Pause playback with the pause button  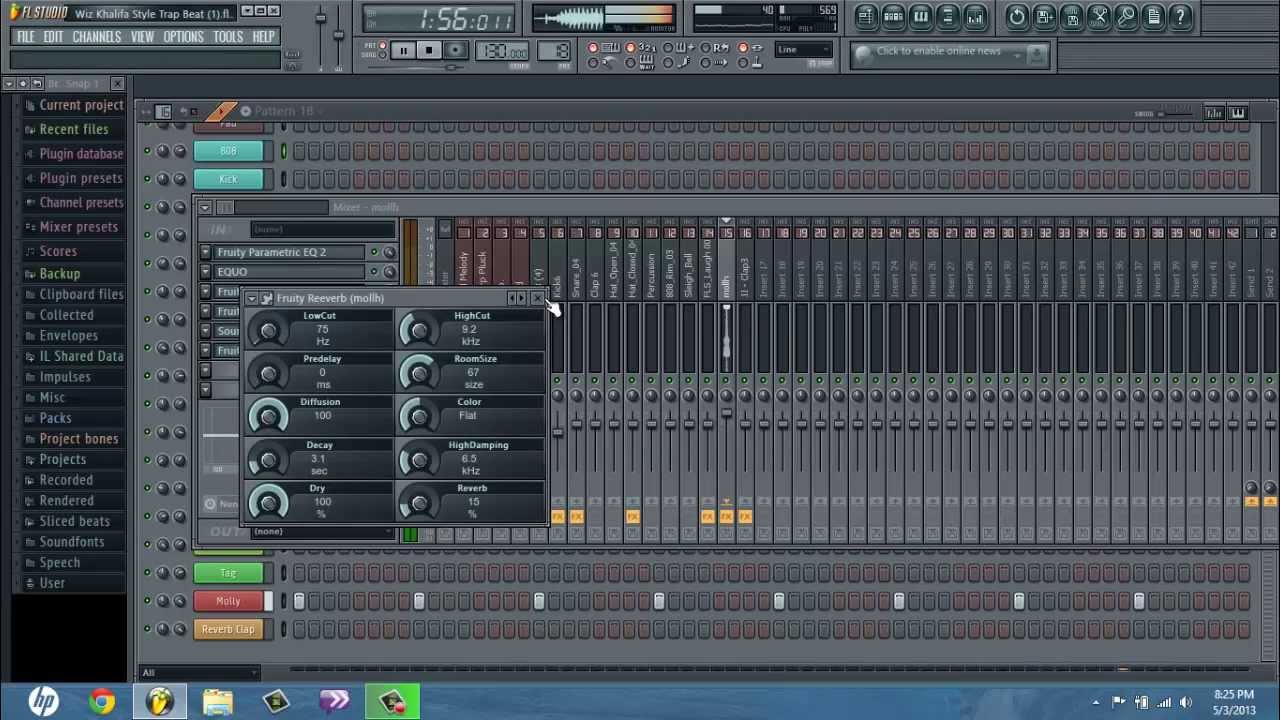pyautogui.click(x=403, y=50)
